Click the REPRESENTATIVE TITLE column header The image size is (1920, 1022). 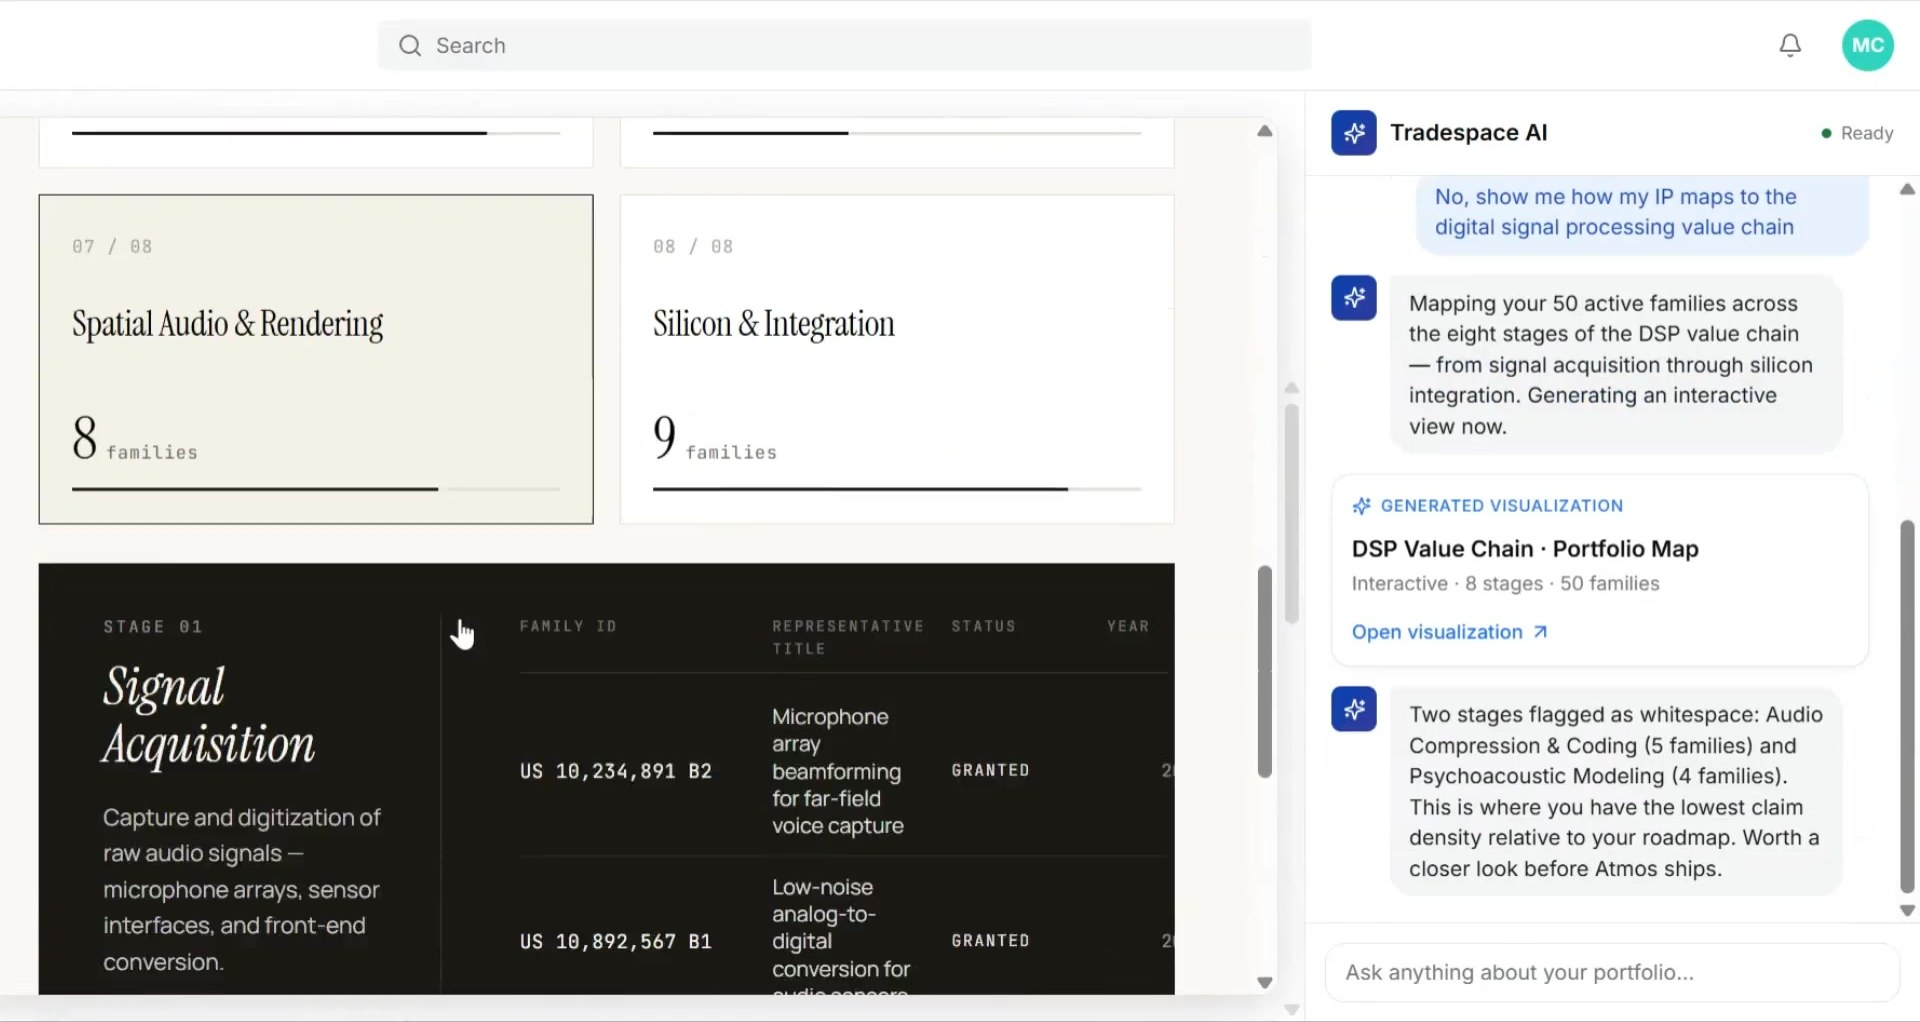point(848,637)
